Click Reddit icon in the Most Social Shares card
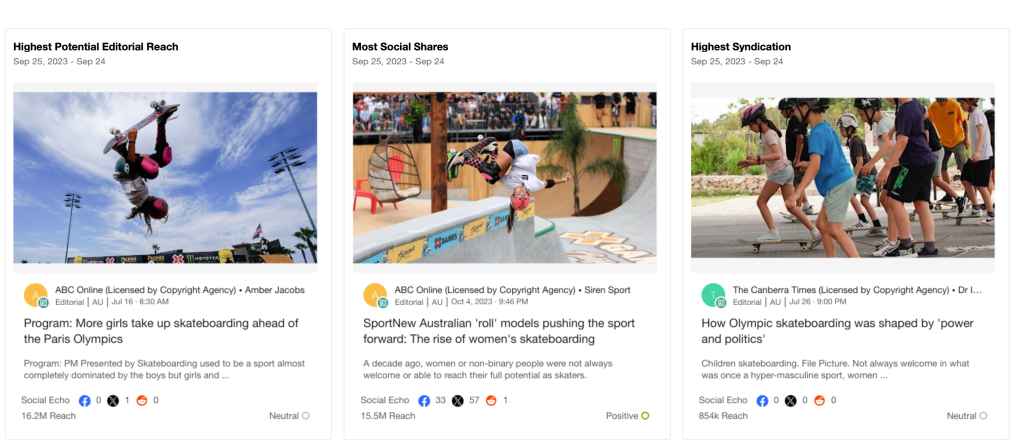This screenshot has height=445, width=1024. [x=491, y=400]
